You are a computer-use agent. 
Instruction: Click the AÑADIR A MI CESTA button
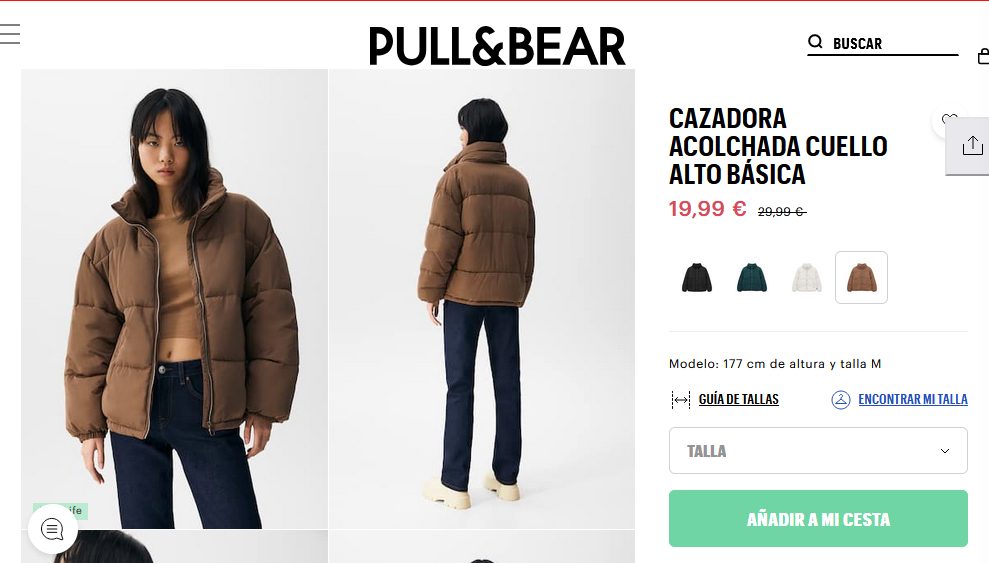click(818, 518)
